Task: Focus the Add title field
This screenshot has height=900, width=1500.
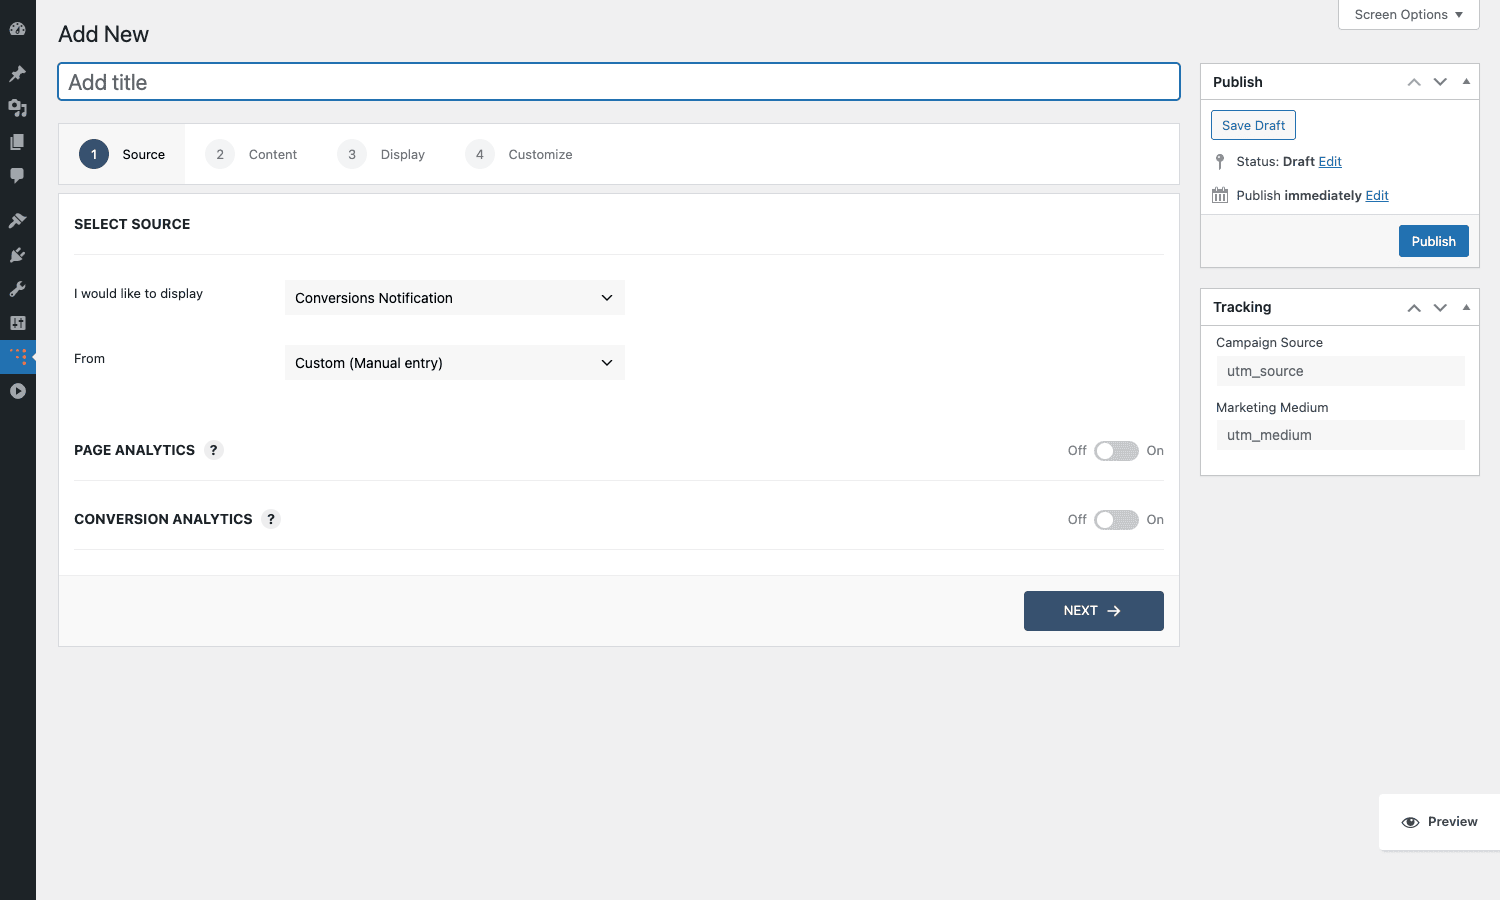Action: (619, 82)
